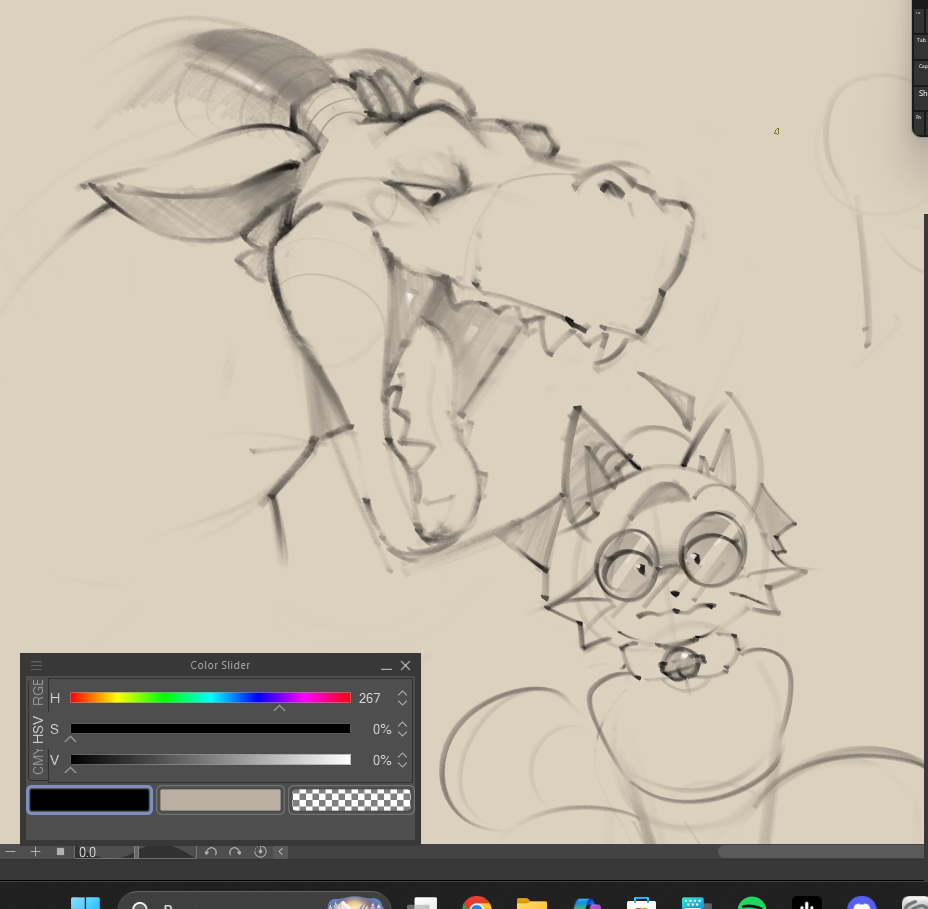The height and width of the screenshot is (909, 928).
Task: Adjust the Saturation percentage stepper arrows
Action: 402,729
